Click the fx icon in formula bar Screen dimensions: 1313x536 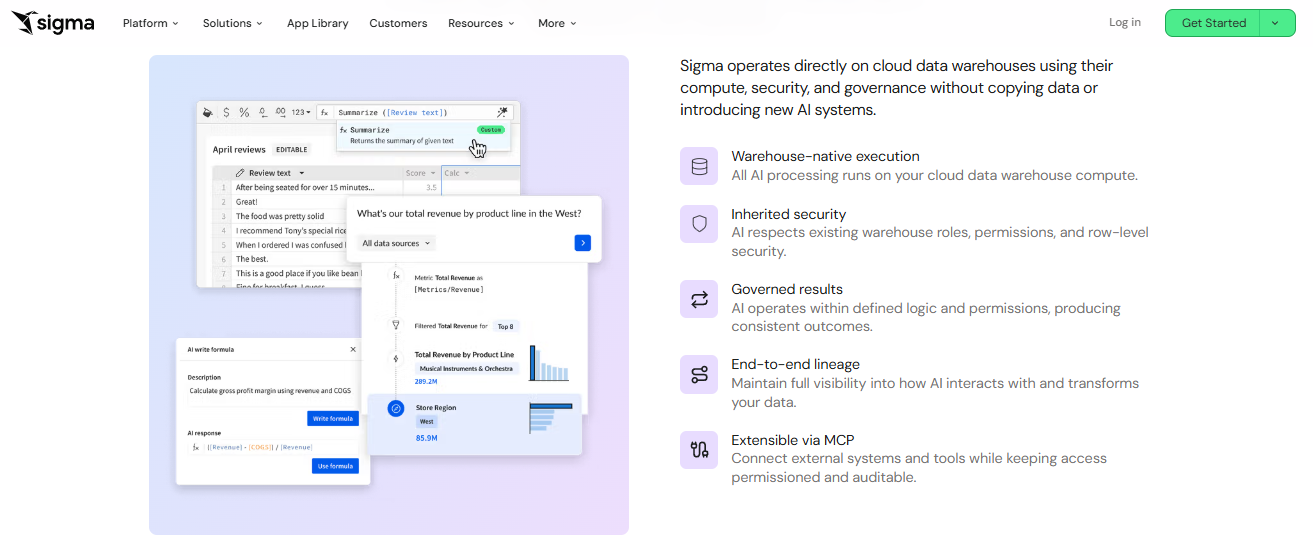pyautogui.click(x=325, y=113)
